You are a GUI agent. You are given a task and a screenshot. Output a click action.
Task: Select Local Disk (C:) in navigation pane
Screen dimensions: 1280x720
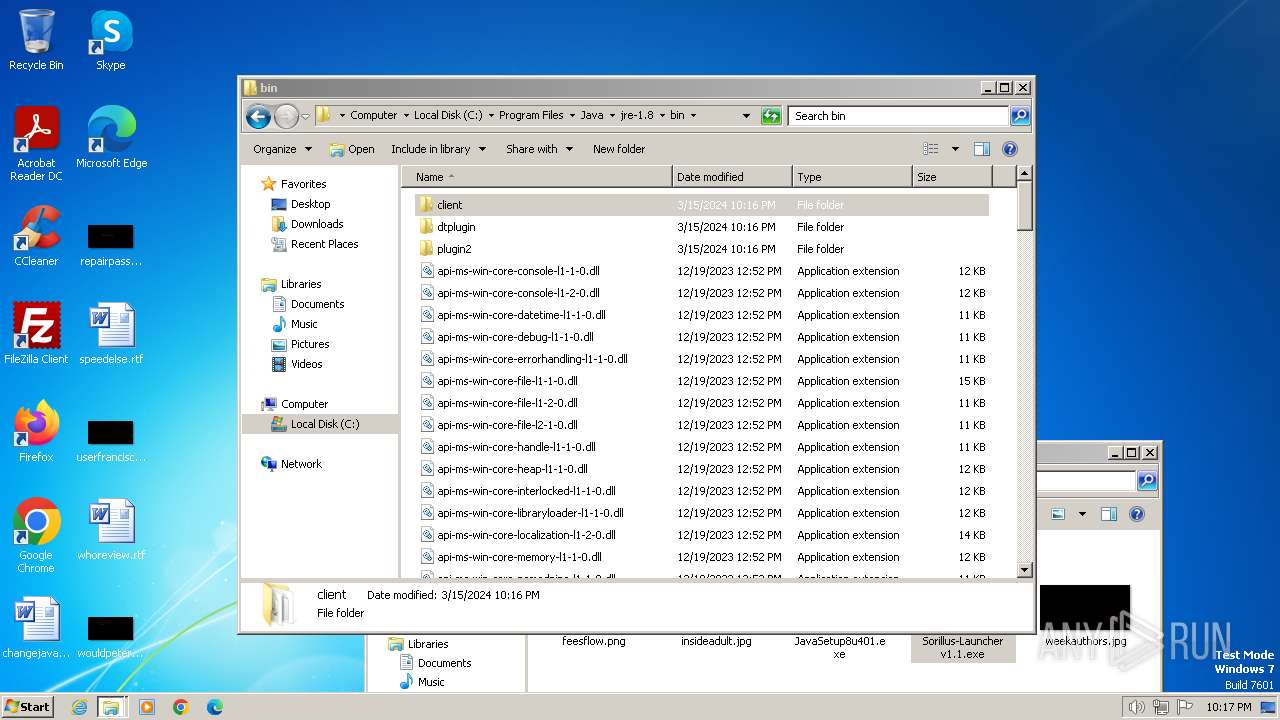[x=320, y=424]
